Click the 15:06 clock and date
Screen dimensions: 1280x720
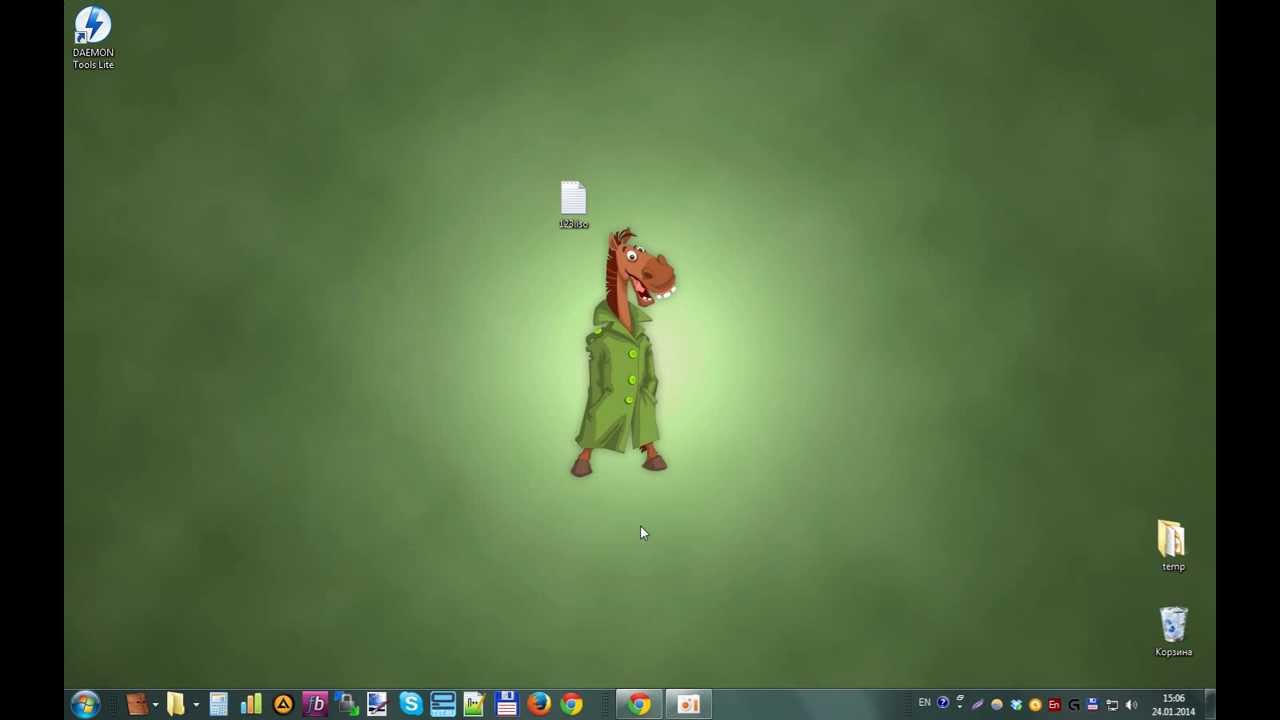(1173, 705)
